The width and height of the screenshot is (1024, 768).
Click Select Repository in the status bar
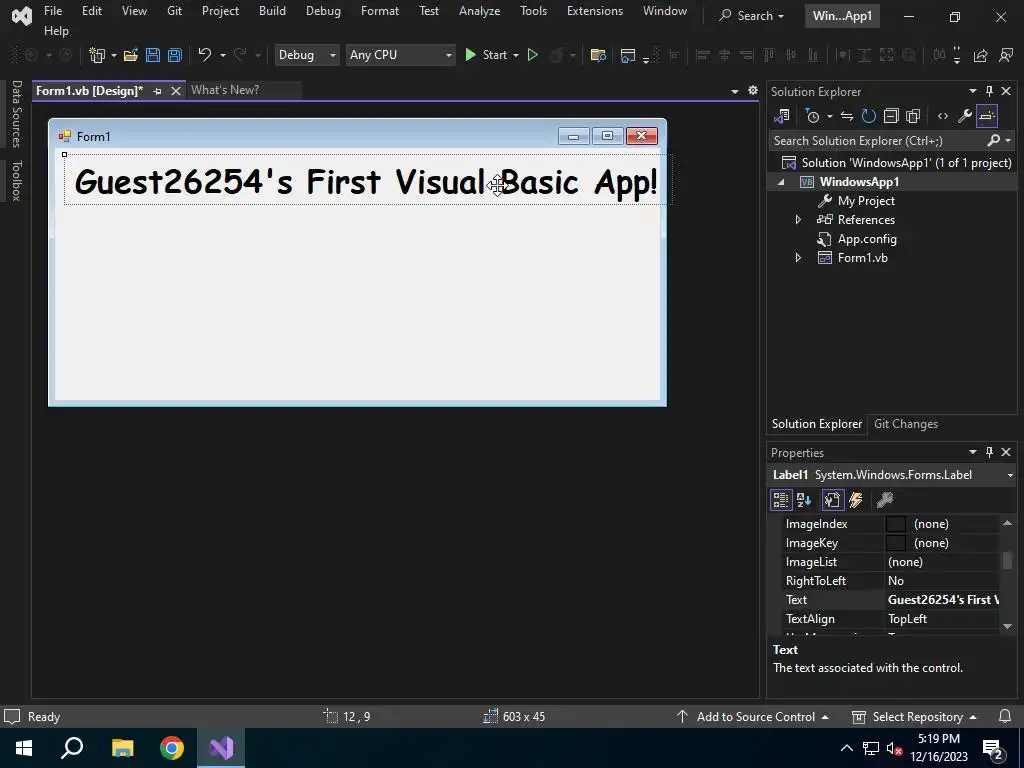point(918,716)
